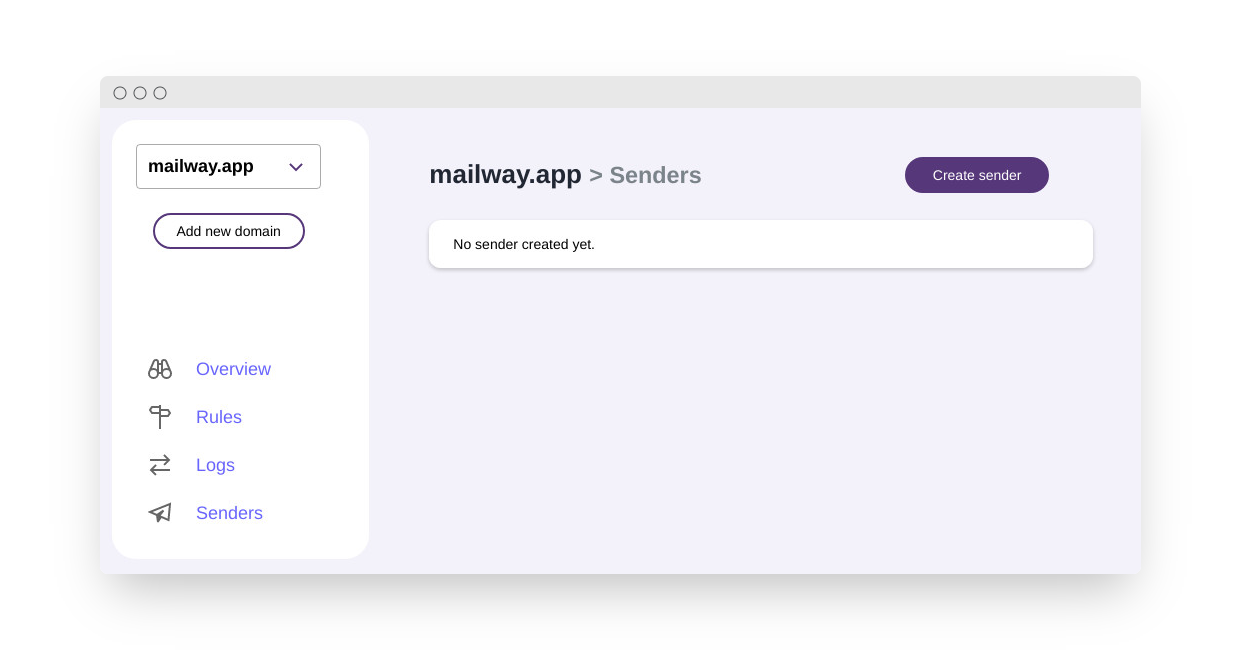Select the 'No sender created yet' card
This screenshot has width=1241, height=650.
tap(761, 244)
